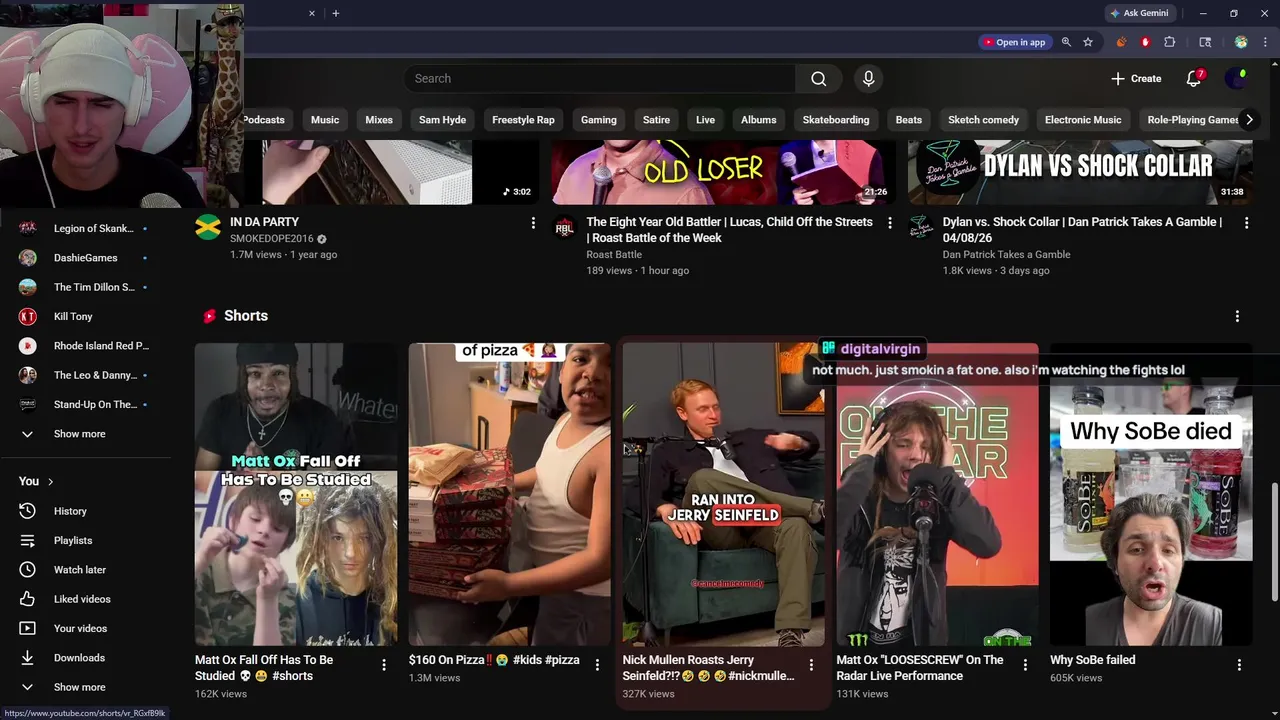Open the You section chevron
1280x720 pixels.
[50, 482]
